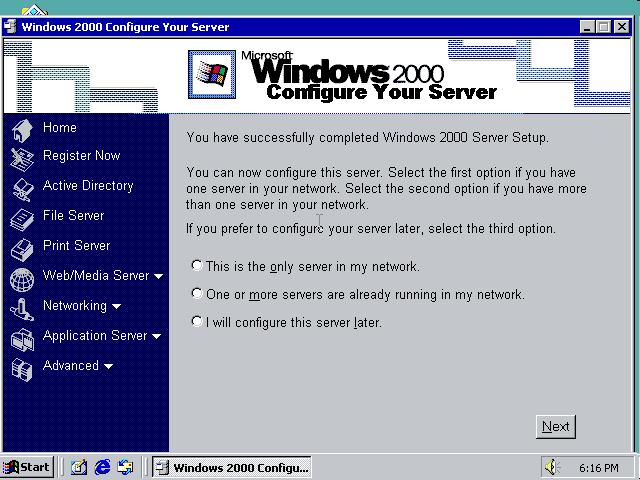The height and width of the screenshot is (480, 640).
Task: Open the Start menu
Action: point(27,467)
